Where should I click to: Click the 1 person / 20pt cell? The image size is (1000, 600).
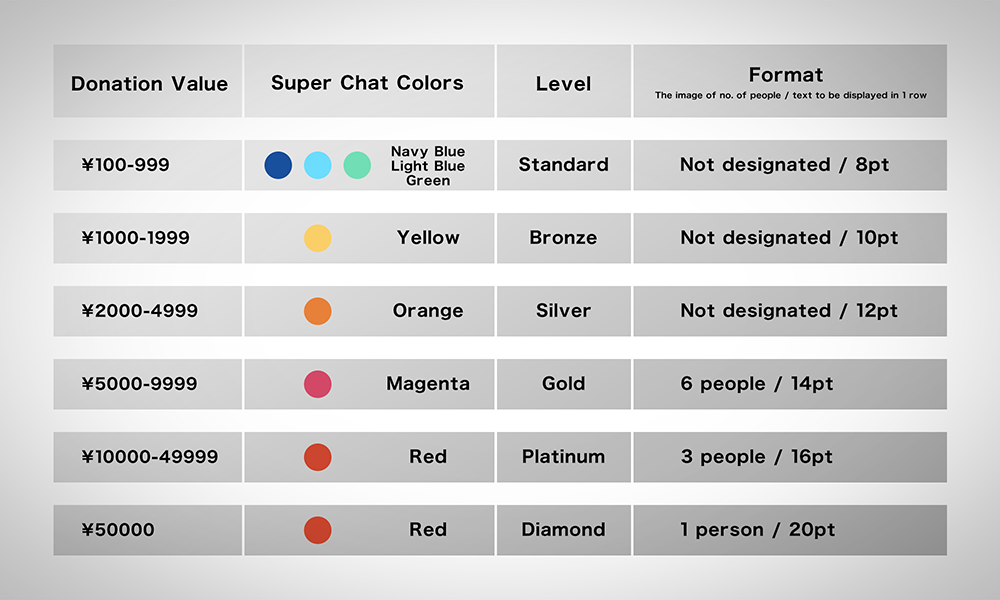click(790, 530)
